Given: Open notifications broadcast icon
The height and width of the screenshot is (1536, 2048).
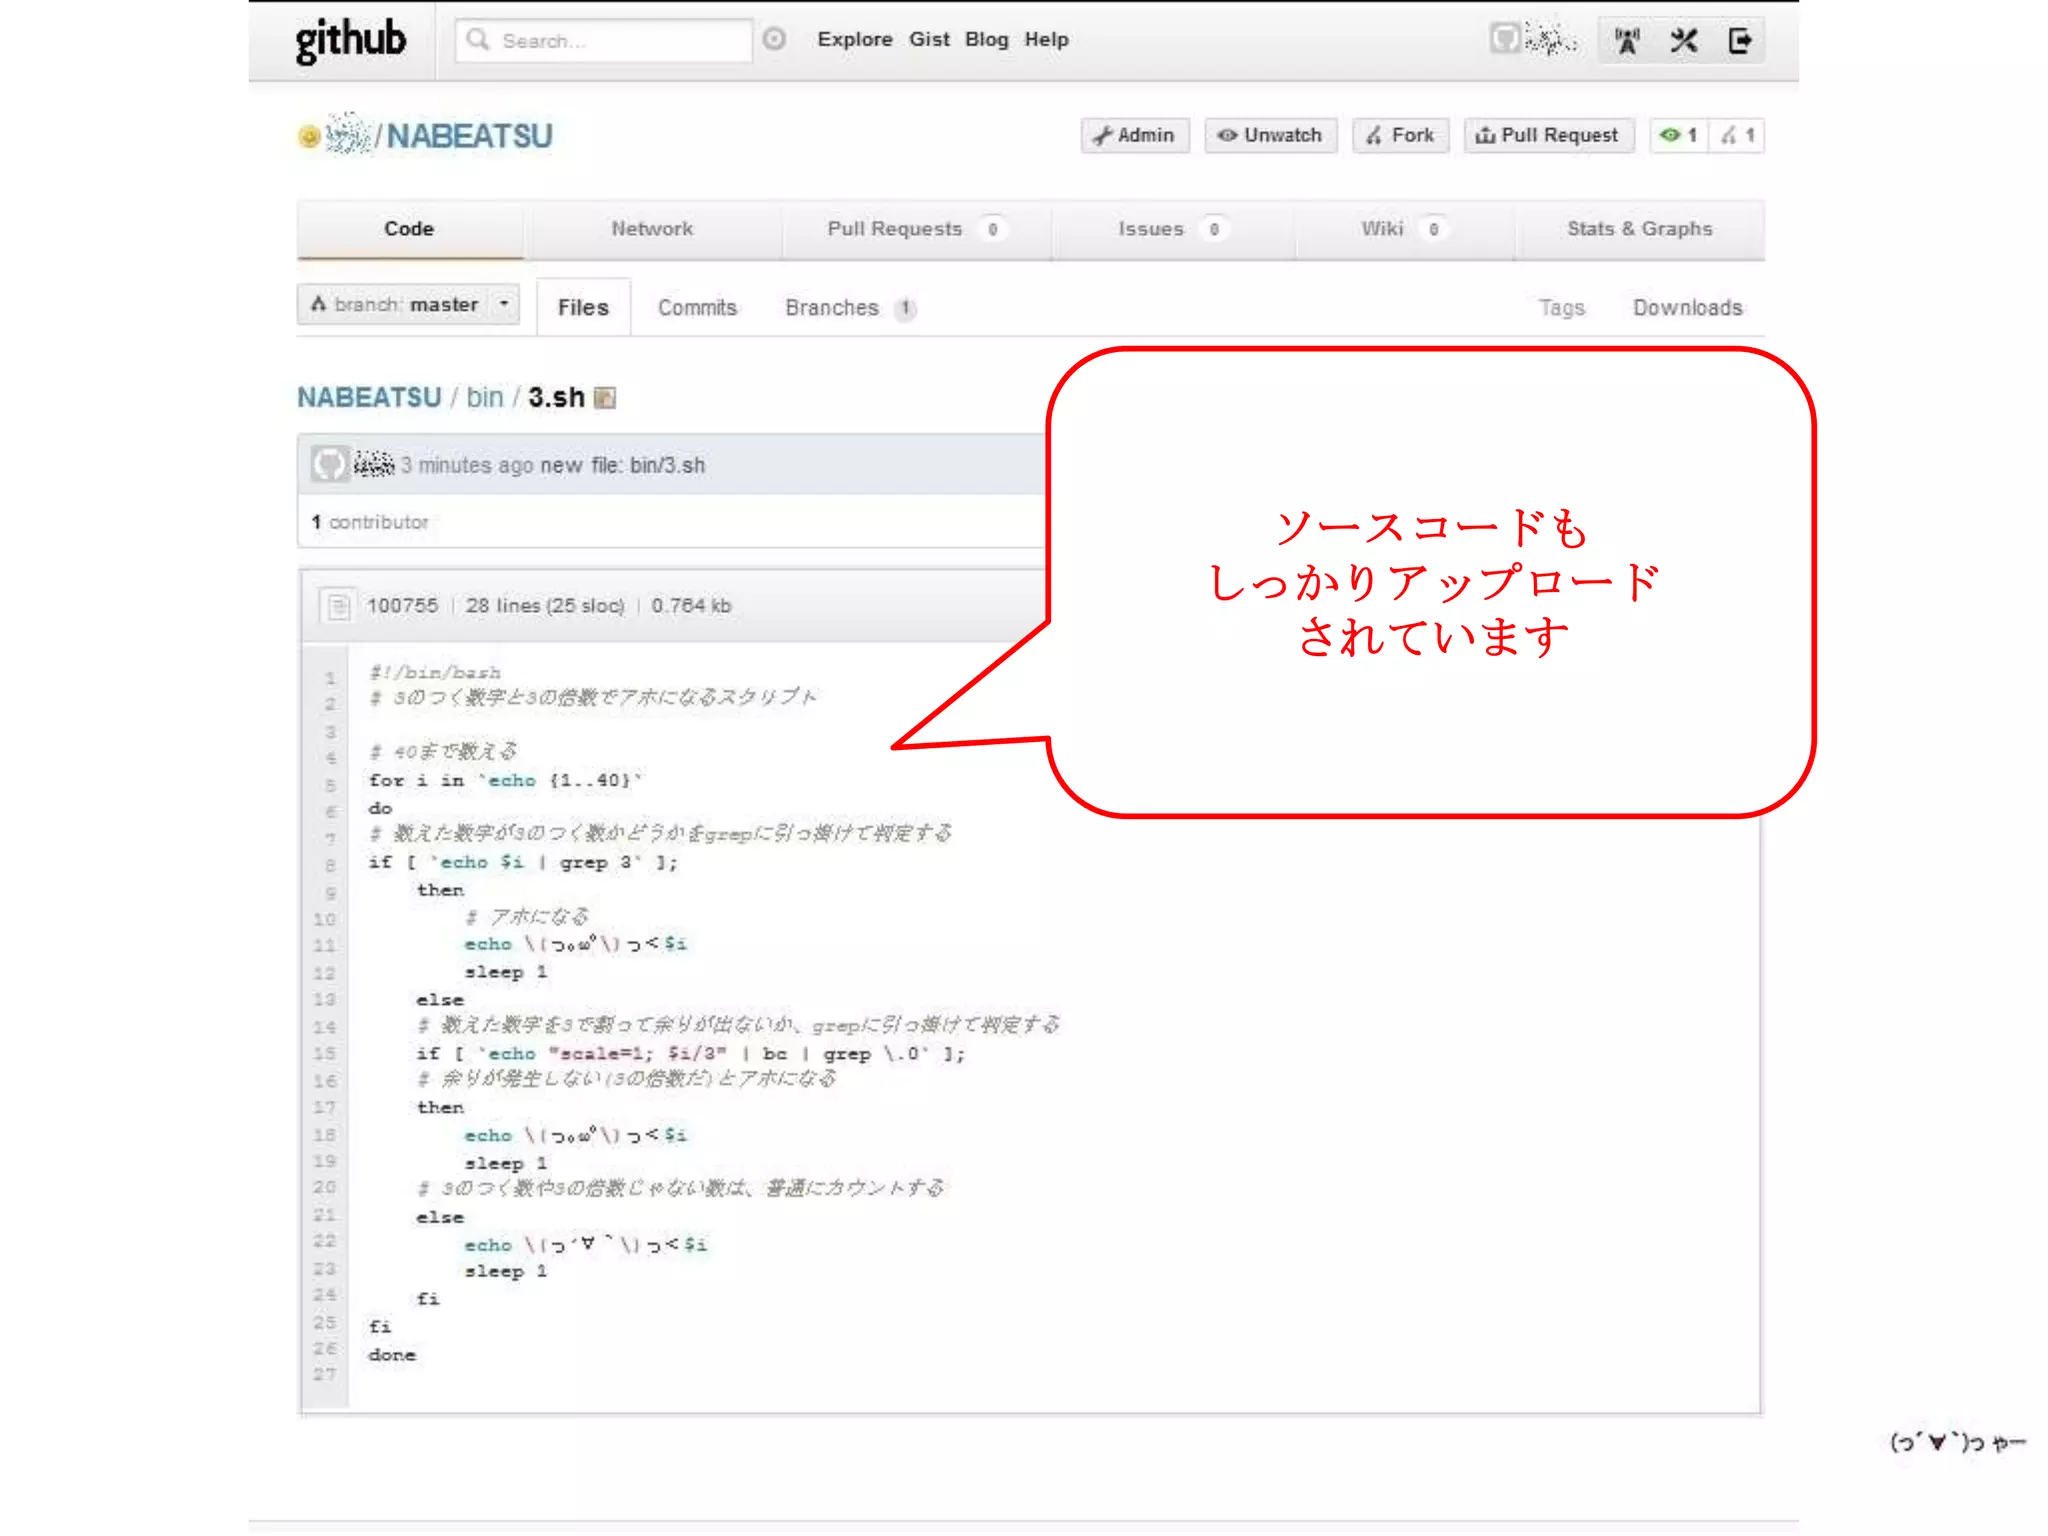Looking at the screenshot, I should click(x=1627, y=41).
